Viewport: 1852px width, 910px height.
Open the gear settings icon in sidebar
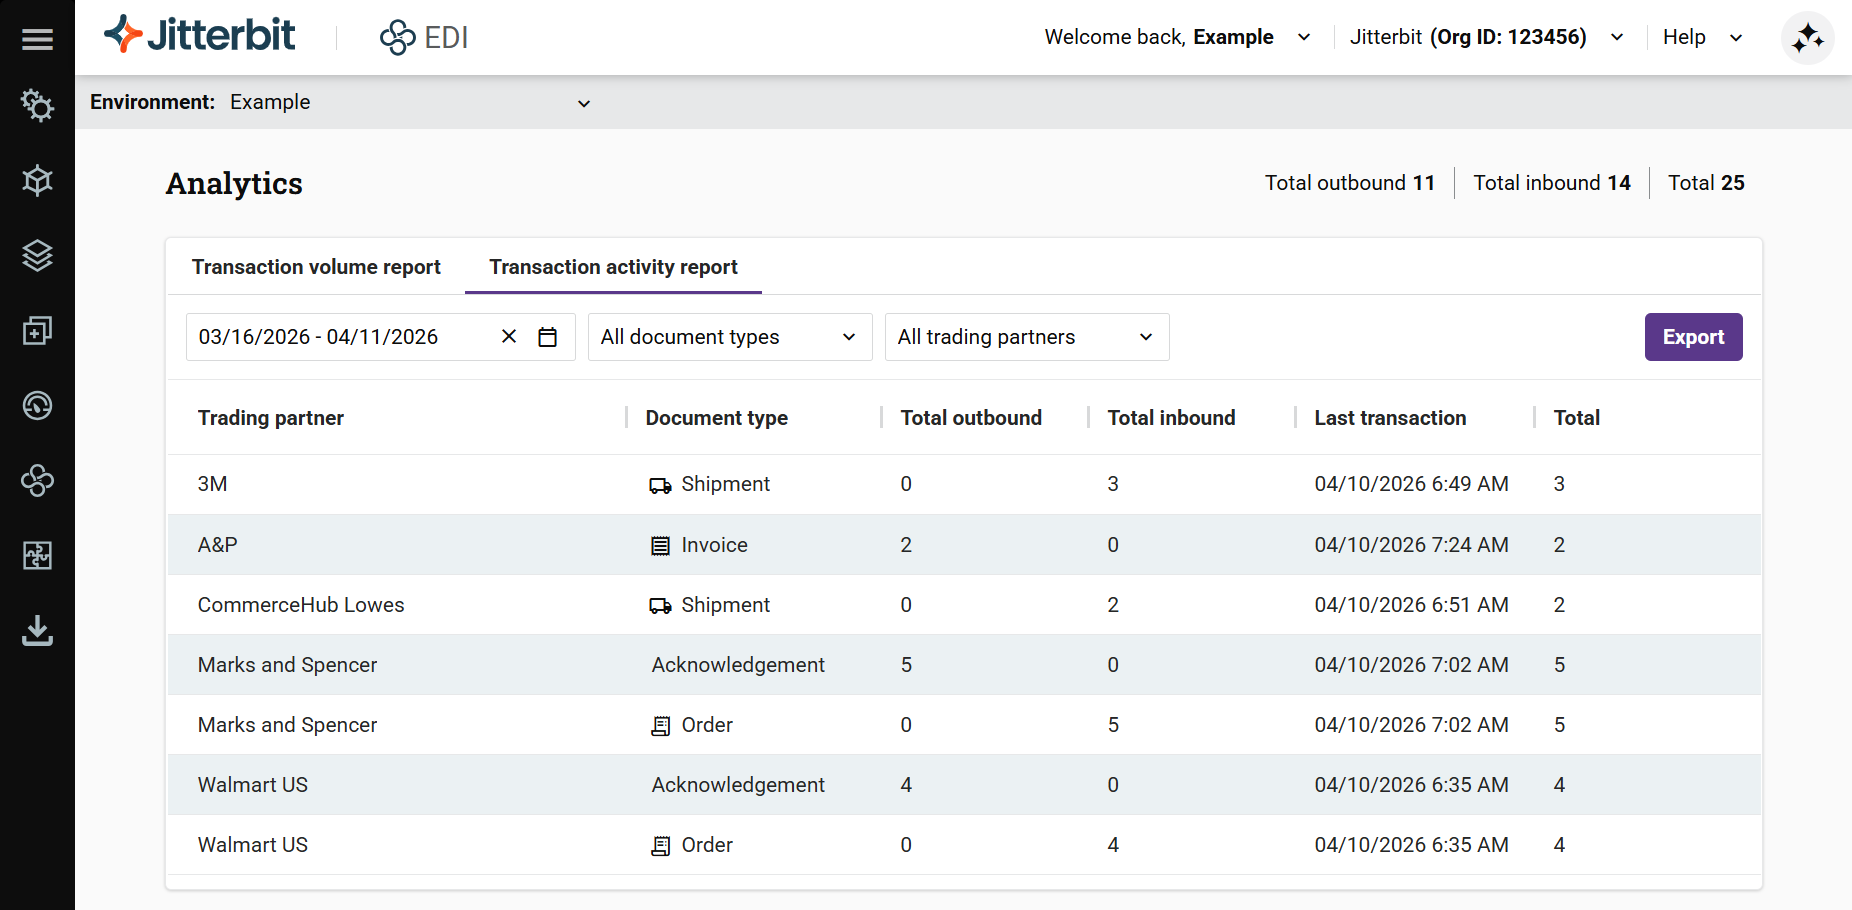(37, 105)
